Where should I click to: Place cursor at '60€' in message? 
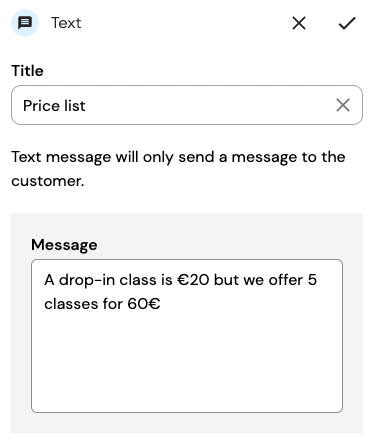[x=144, y=304]
